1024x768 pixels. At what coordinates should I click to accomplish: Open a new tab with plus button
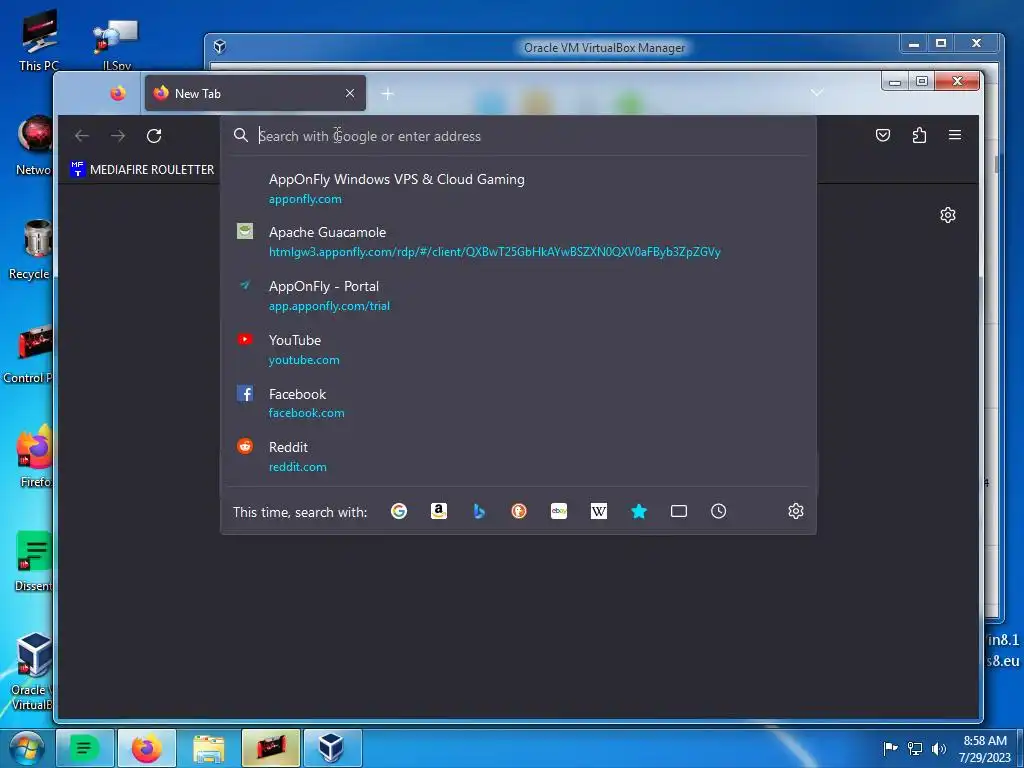[387, 94]
